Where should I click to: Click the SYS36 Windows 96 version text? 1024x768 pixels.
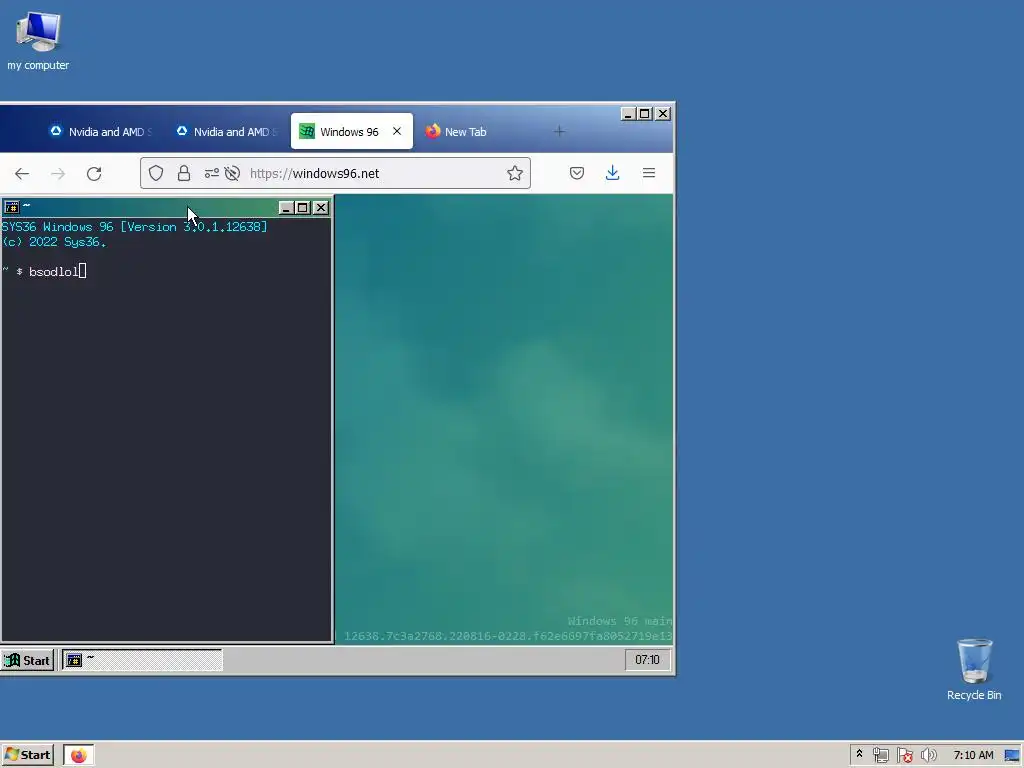[135, 227]
